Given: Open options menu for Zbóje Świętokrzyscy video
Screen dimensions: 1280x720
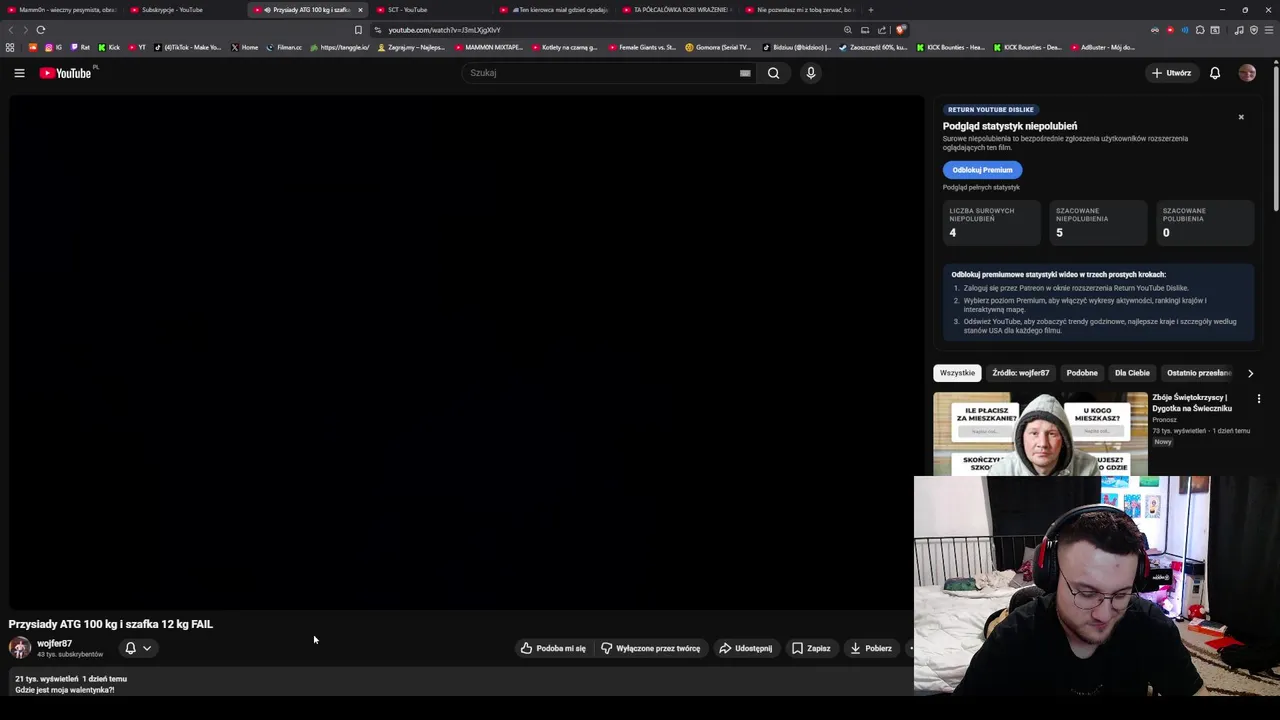Looking at the screenshot, I should 1259,399.
